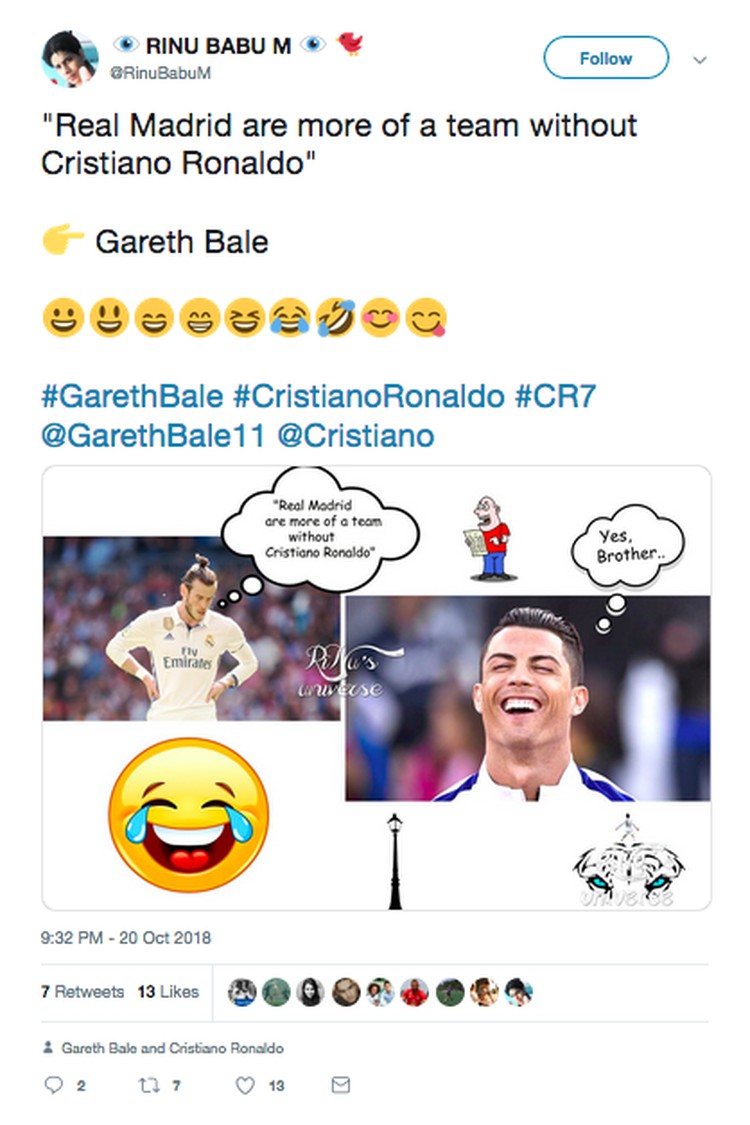Send tweet via direct message envelope icon
Viewport: 750px width, 1125px height.
pos(341,1084)
